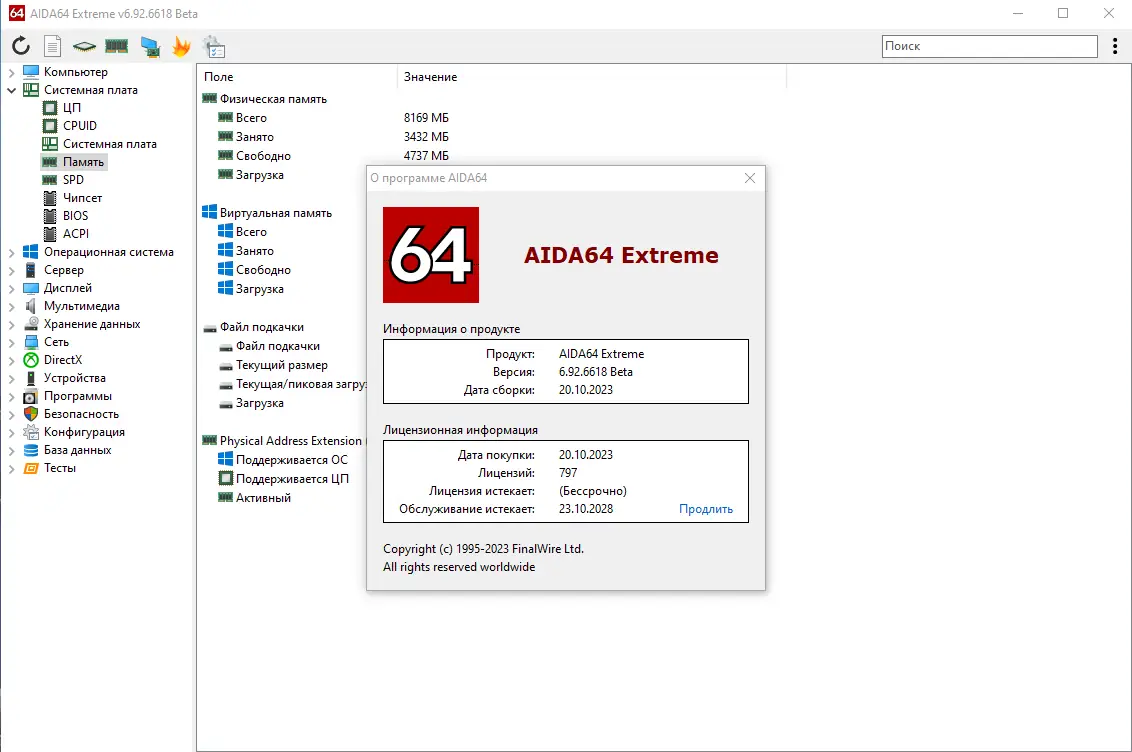
Task: Click into the Поиск search field
Action: 990,46
